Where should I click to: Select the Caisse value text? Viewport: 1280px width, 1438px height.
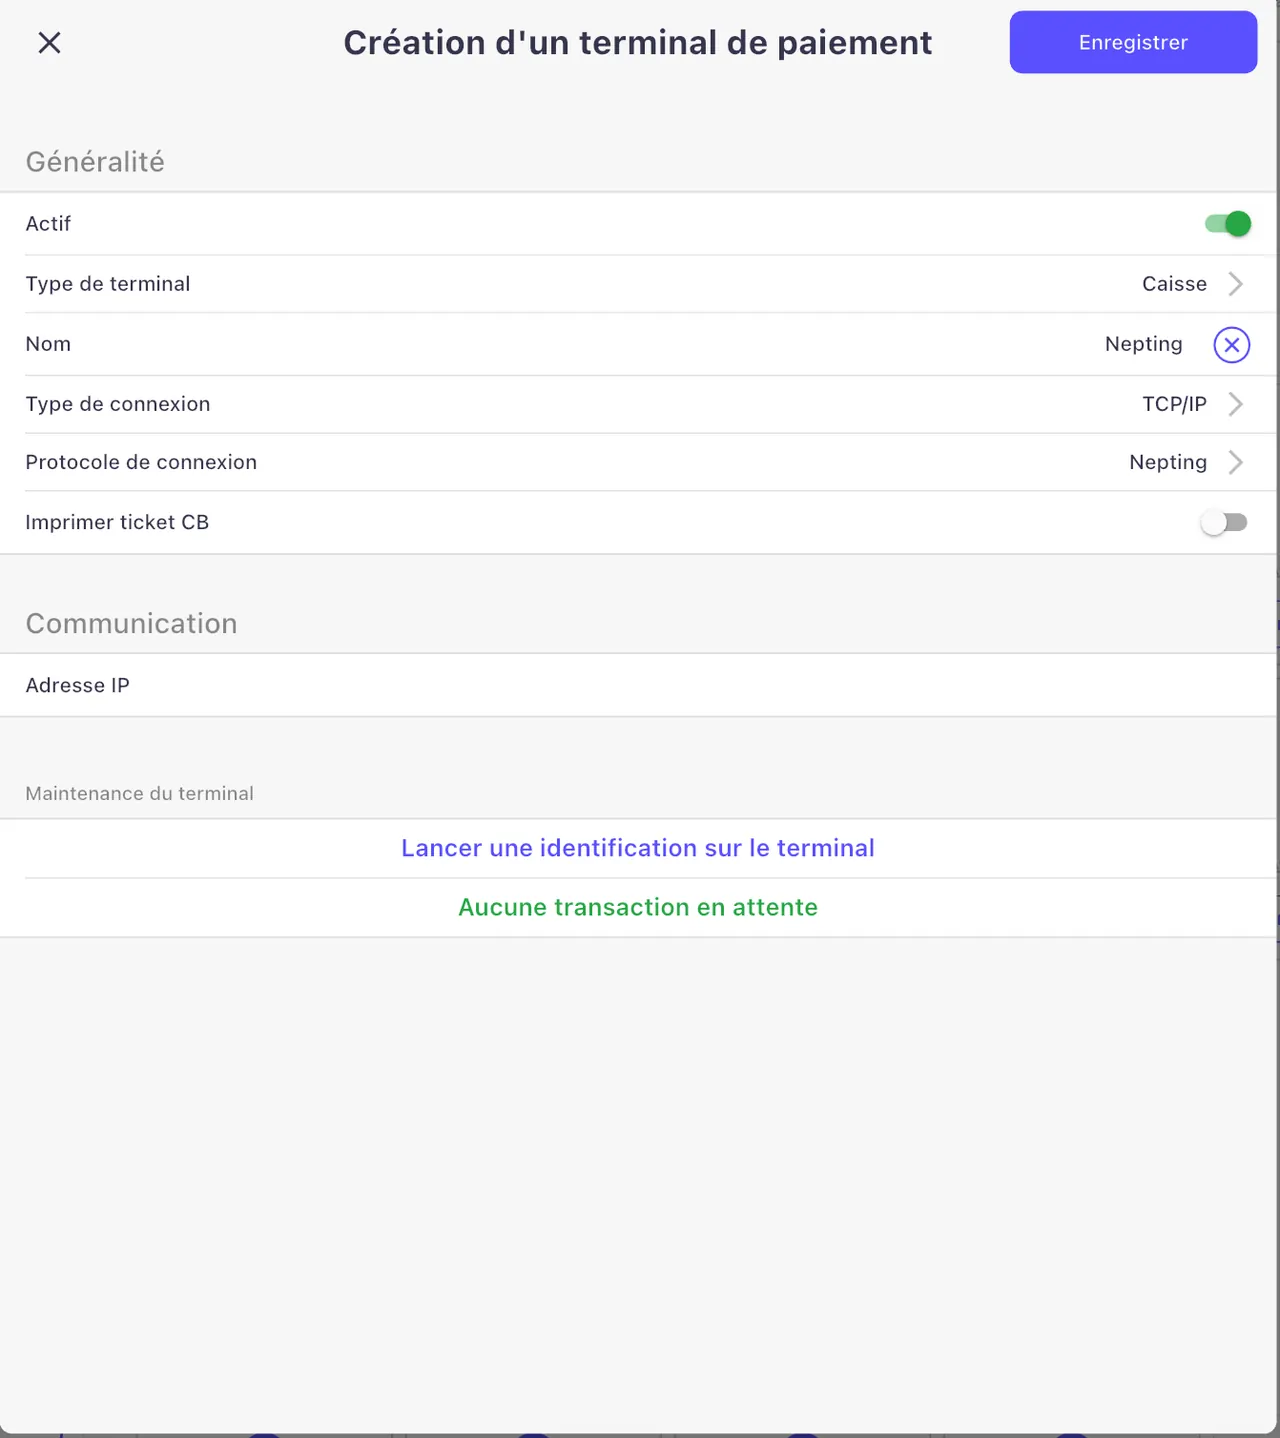coord(1174,284)
